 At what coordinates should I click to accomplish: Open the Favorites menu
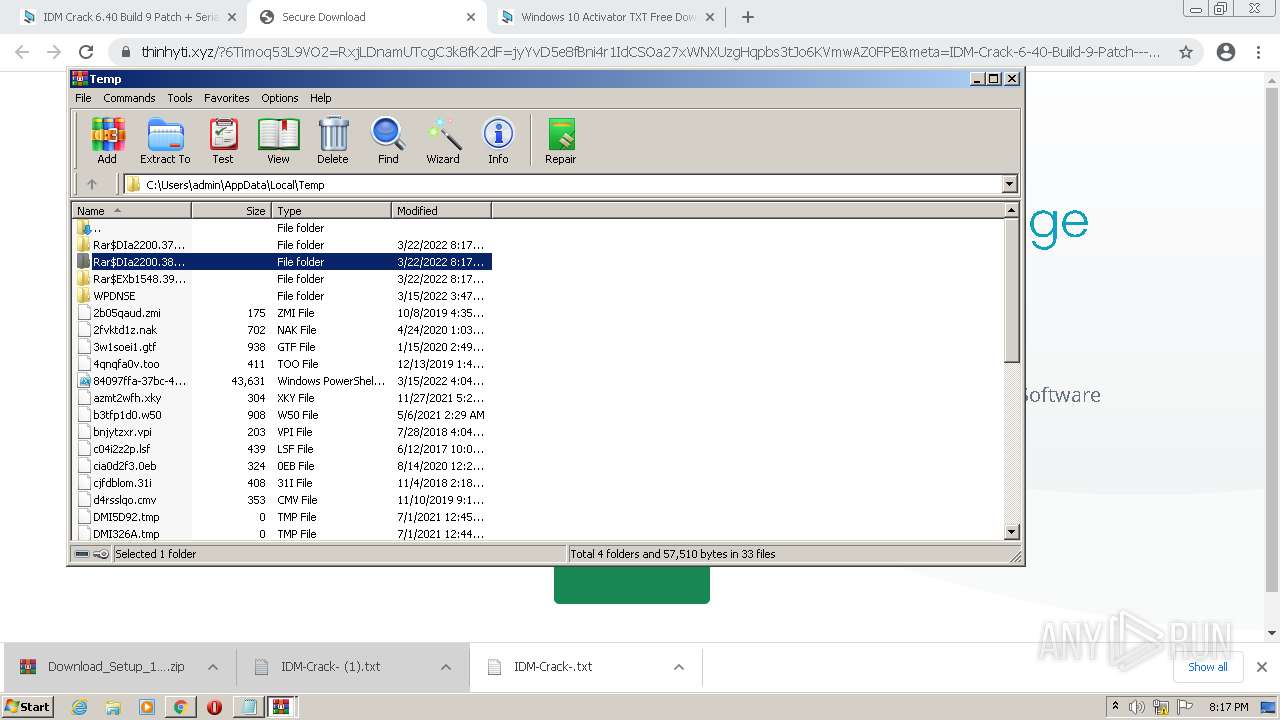[227, 98]
